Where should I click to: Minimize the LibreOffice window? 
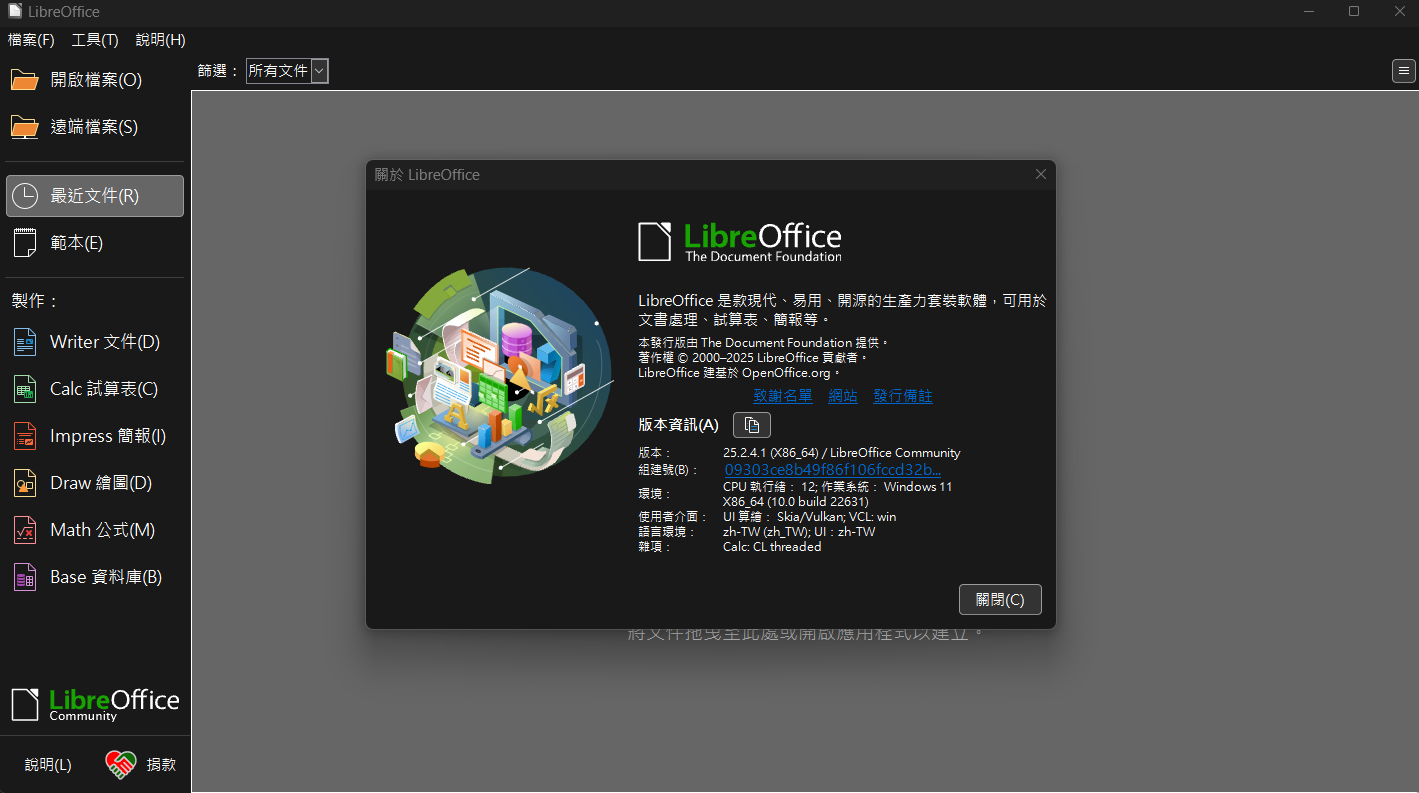pos(1310,11)
